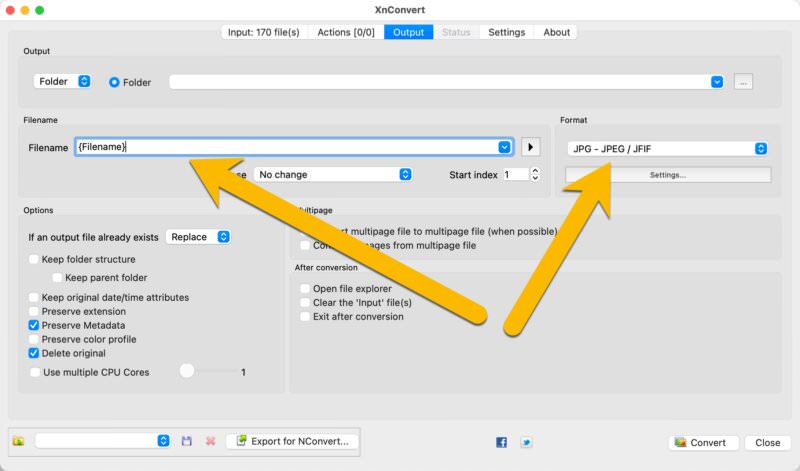
Task: Expand the Filename pattern dropdown arrow
Action: [x=504, y=147]
